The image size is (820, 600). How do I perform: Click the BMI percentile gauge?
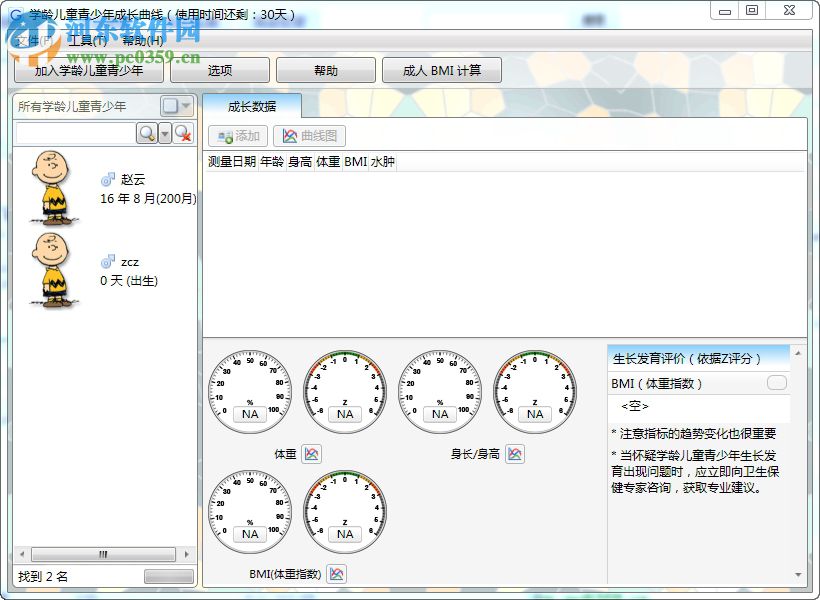pyautogui.click(x=250, y=512)
